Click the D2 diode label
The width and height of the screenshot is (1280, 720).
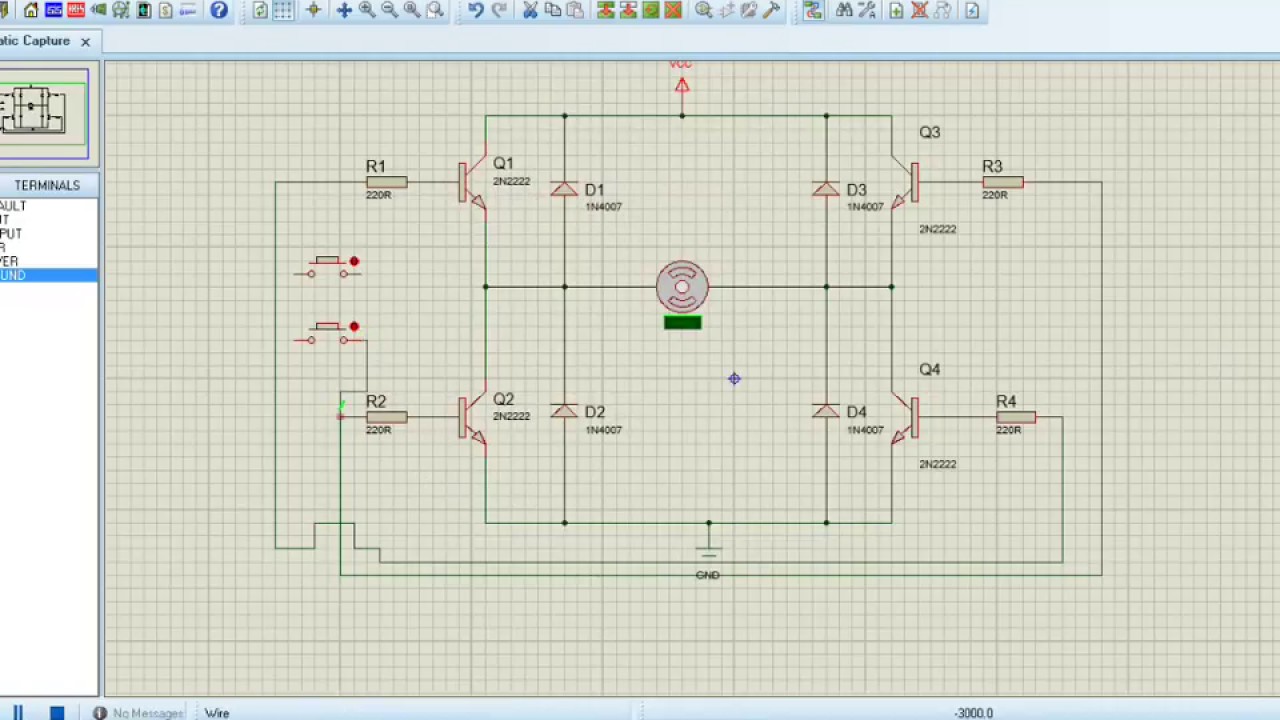(595, 412)
